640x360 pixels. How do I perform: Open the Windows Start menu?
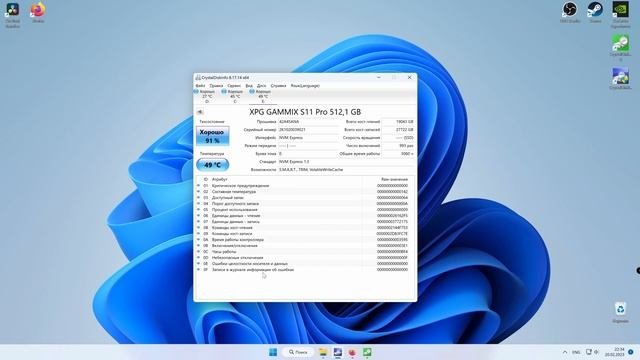tap(273, 352)
